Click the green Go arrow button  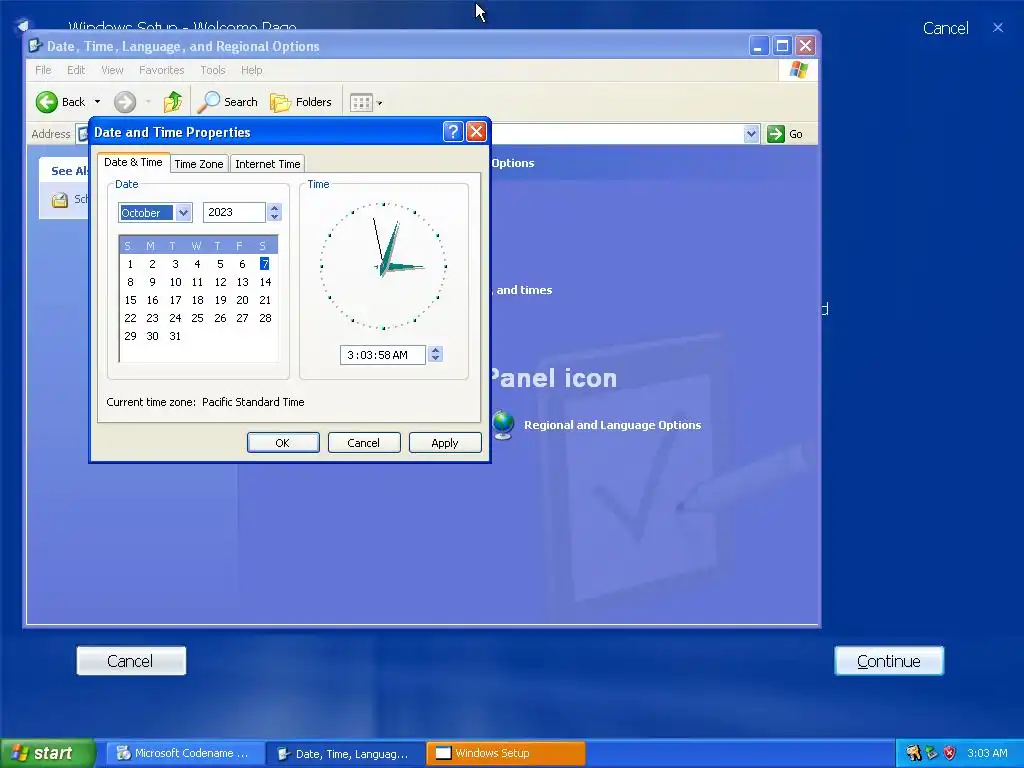pyautogui.click(x=776, y=134)
